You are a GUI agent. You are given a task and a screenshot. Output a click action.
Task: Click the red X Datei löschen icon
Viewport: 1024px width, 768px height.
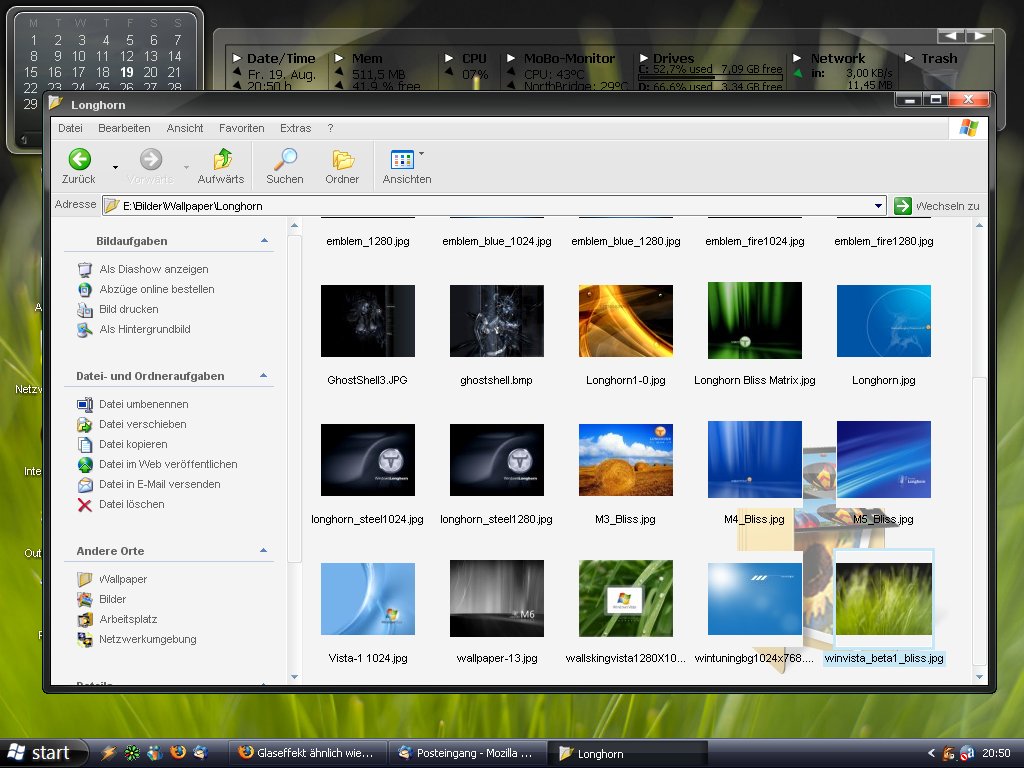tap(85, 505)
